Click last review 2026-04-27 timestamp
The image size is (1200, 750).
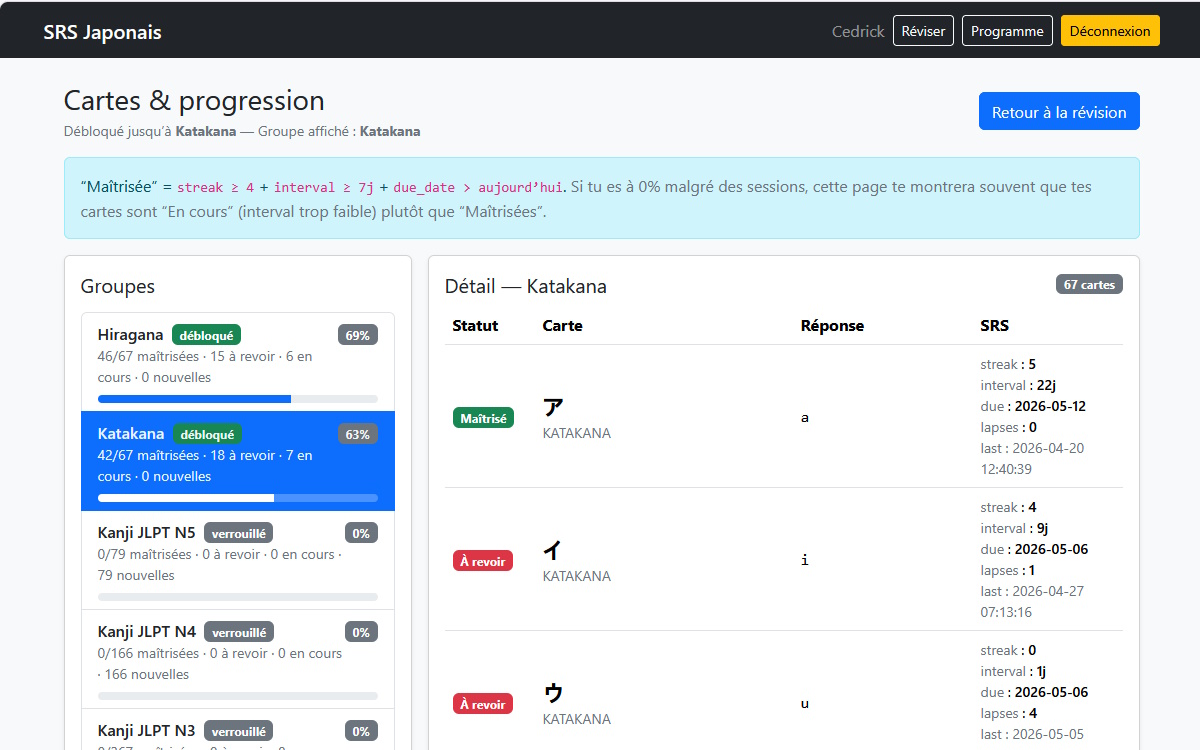point(1032,601)
